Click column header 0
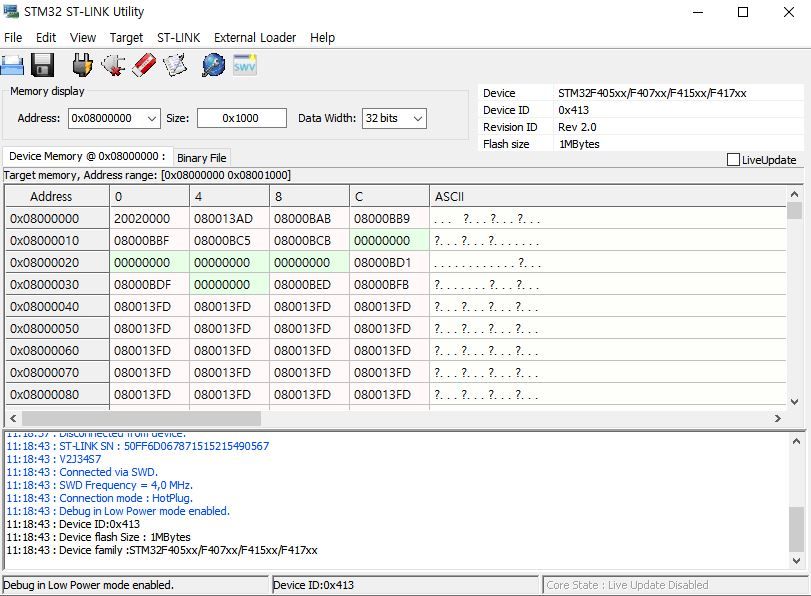Viewport: 811px width, 596px height. tap(149, 197)
